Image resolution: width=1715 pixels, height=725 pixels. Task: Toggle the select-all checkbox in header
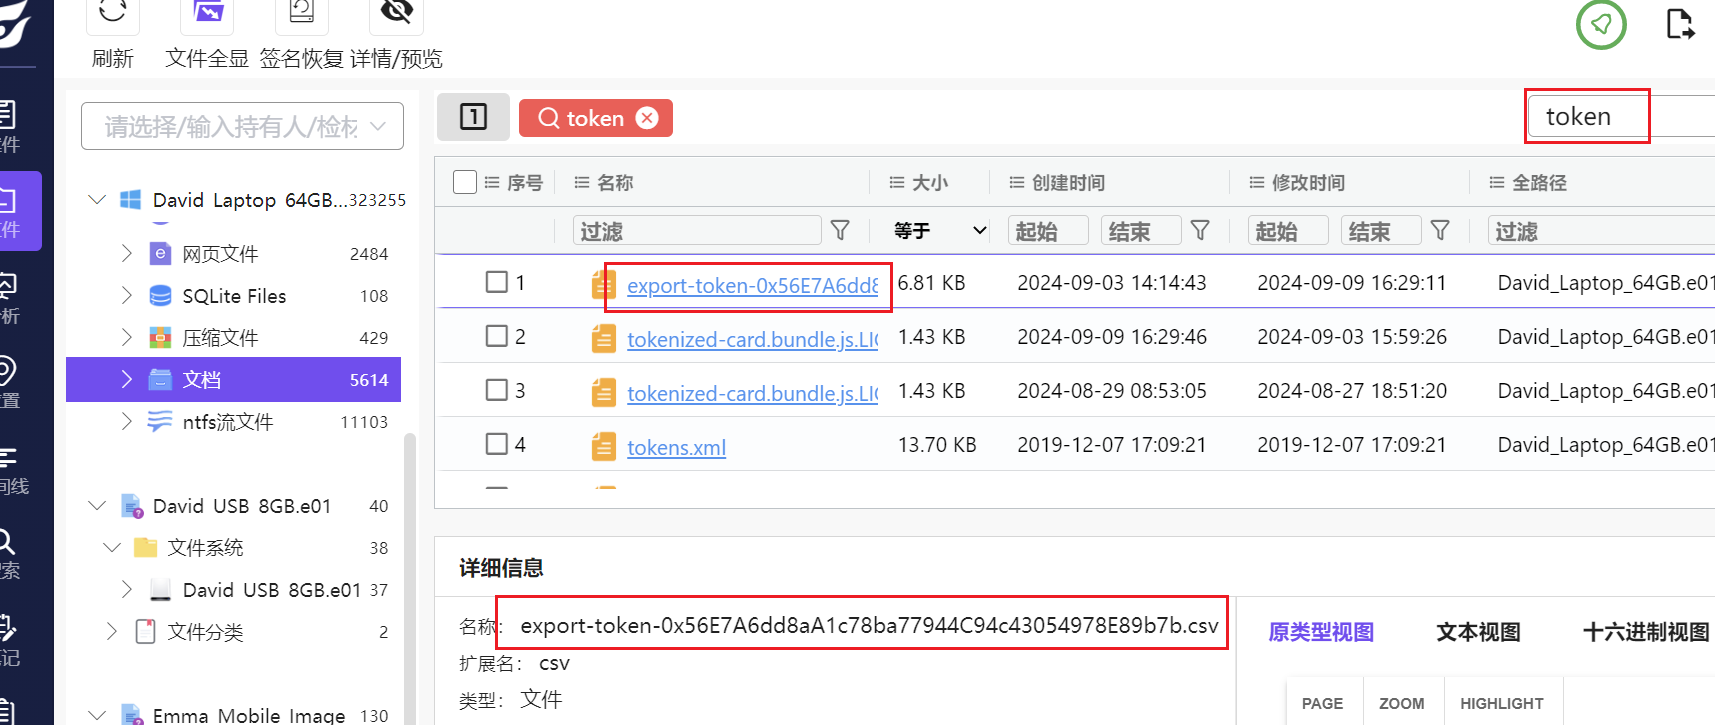coord(465,182)
